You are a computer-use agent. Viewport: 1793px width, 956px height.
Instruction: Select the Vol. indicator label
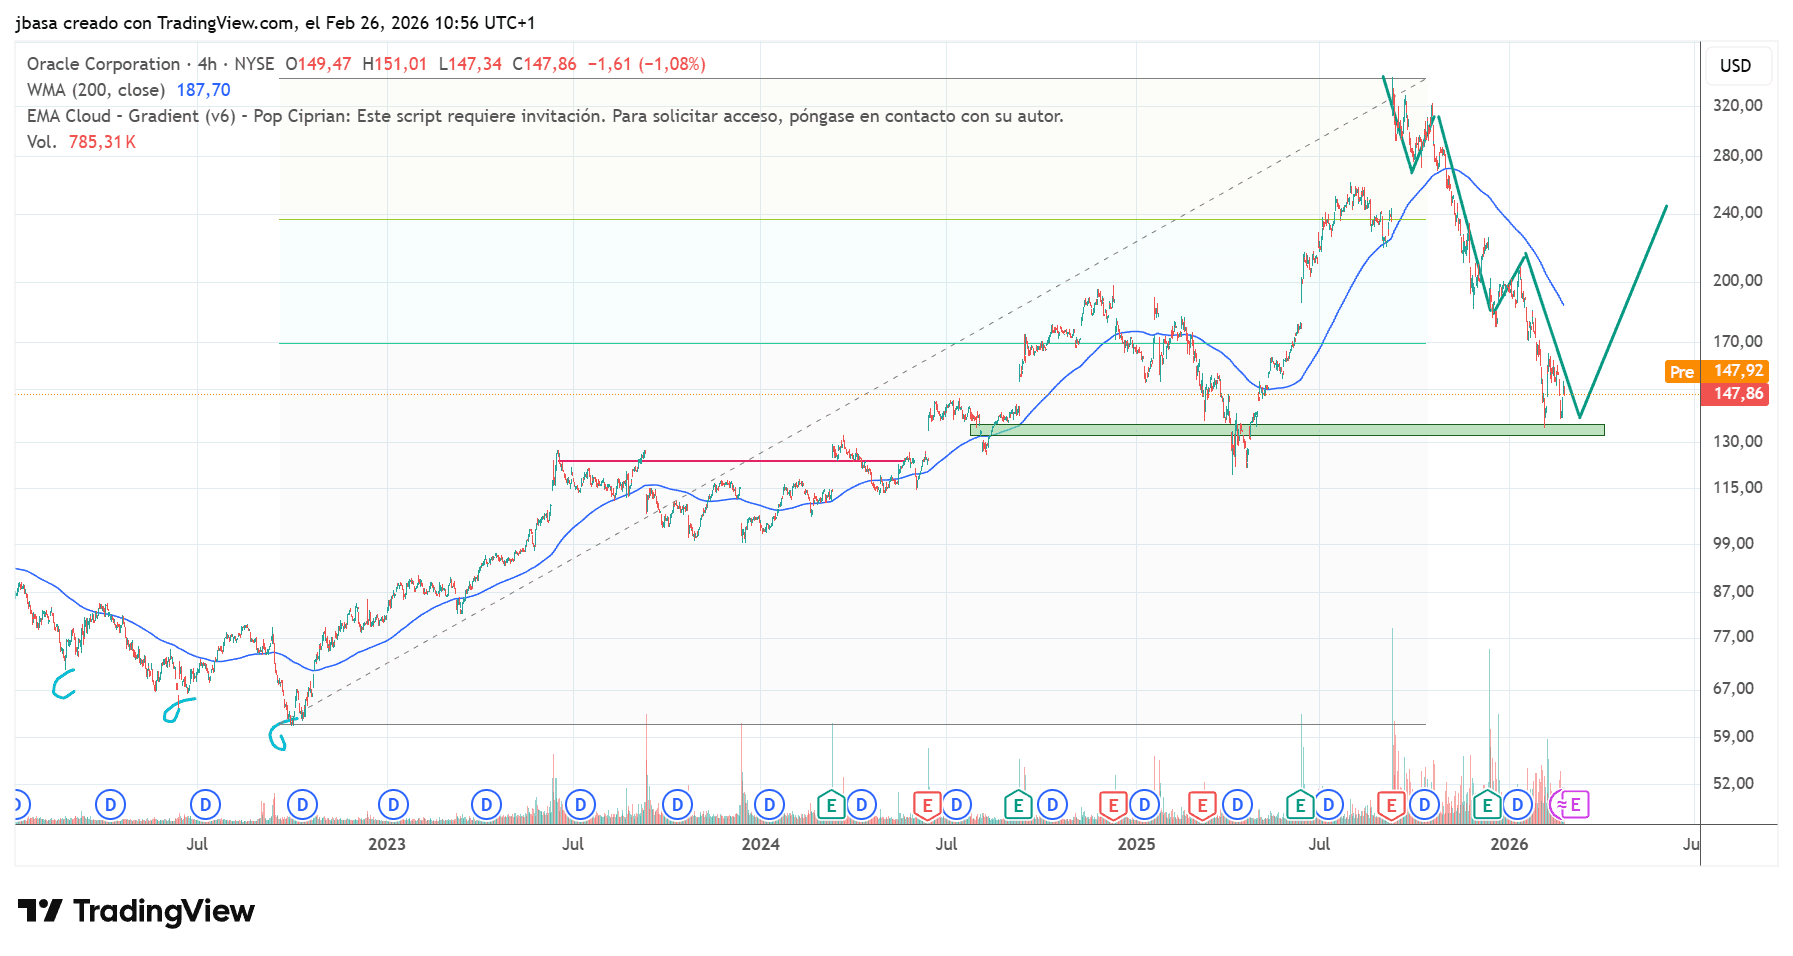point(41,142)
